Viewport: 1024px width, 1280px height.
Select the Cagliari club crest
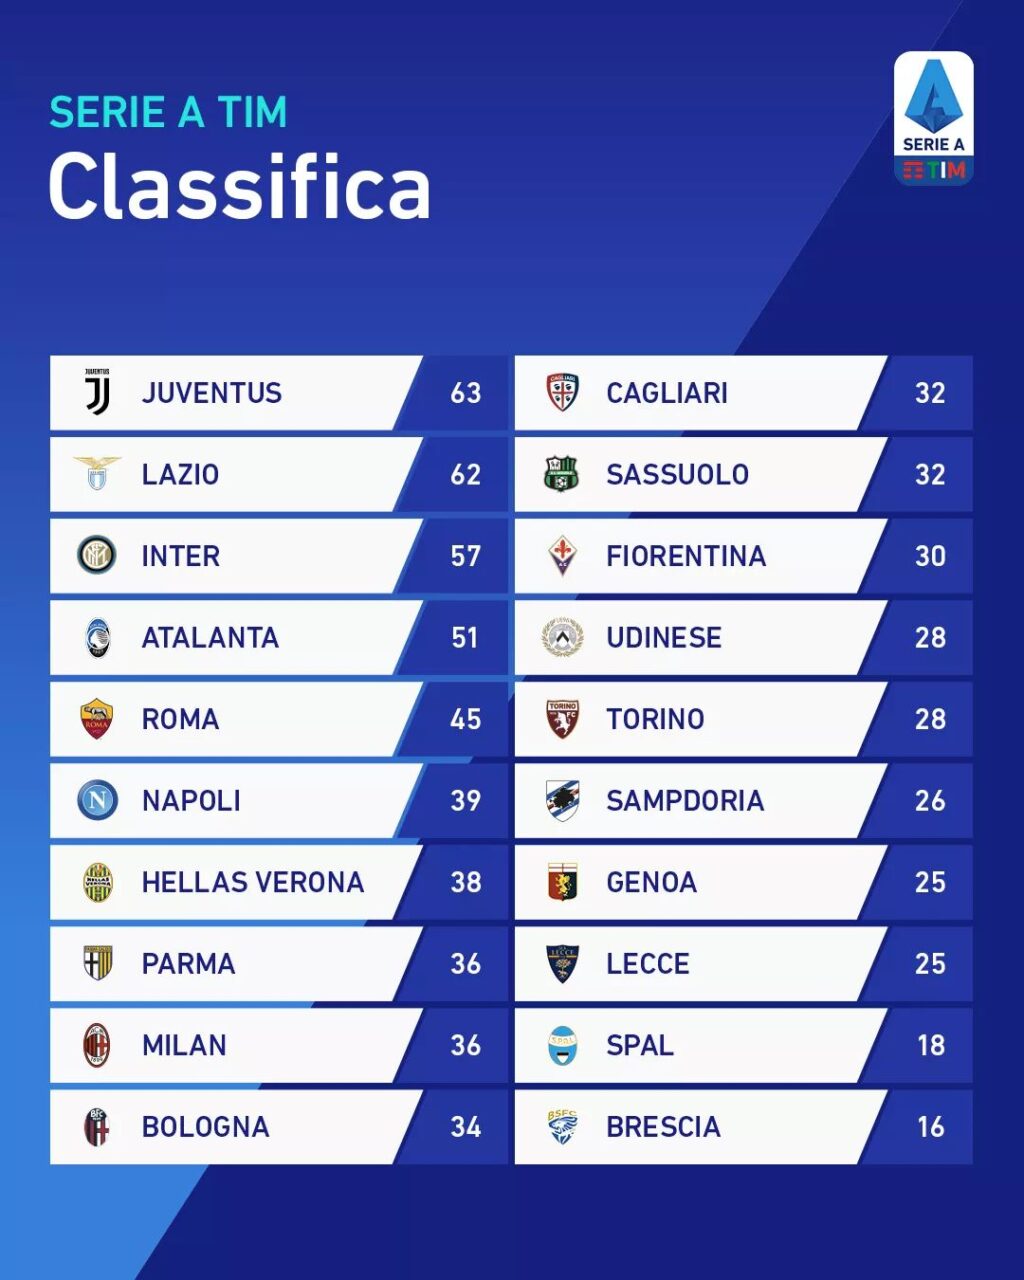562,392
